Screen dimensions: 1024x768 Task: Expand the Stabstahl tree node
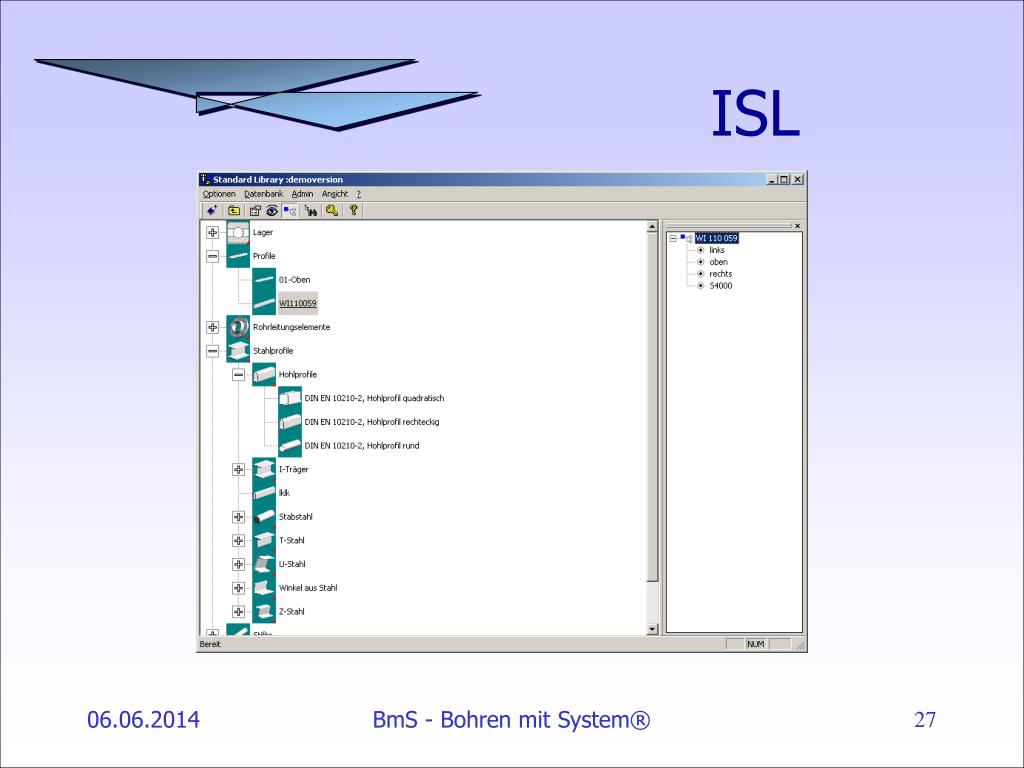tap(238, 517)
